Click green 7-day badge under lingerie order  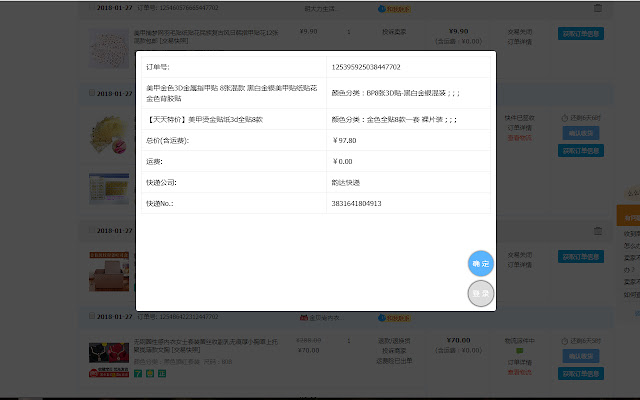(x=138, y=373)
